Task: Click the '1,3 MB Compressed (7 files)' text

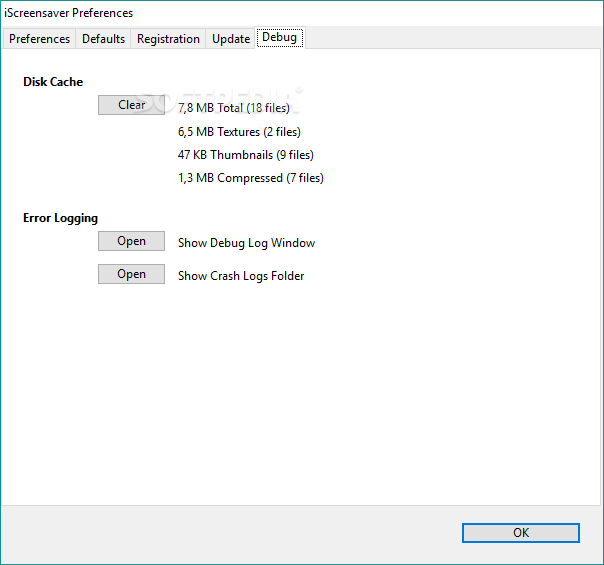Action: pos(251,178)
